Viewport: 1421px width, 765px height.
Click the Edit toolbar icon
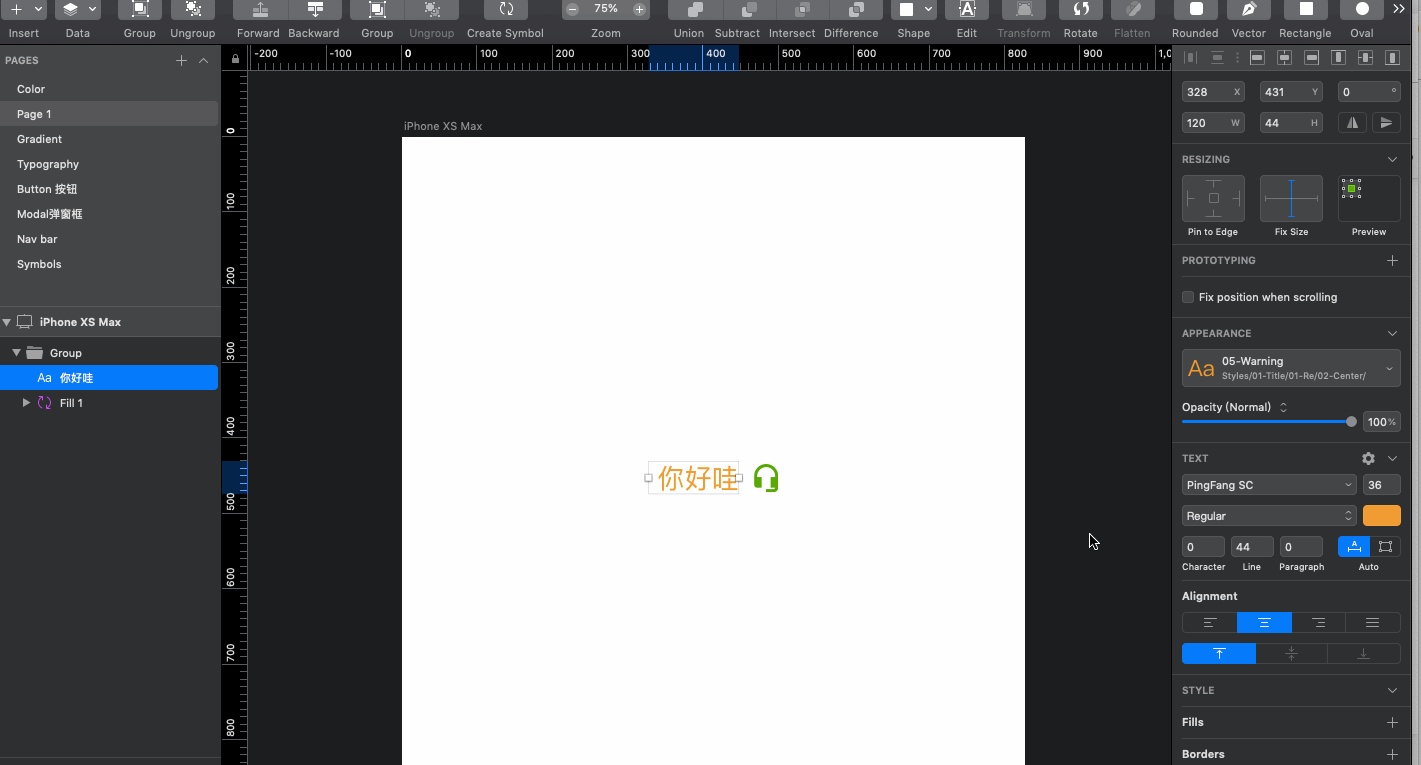[967, 10]
